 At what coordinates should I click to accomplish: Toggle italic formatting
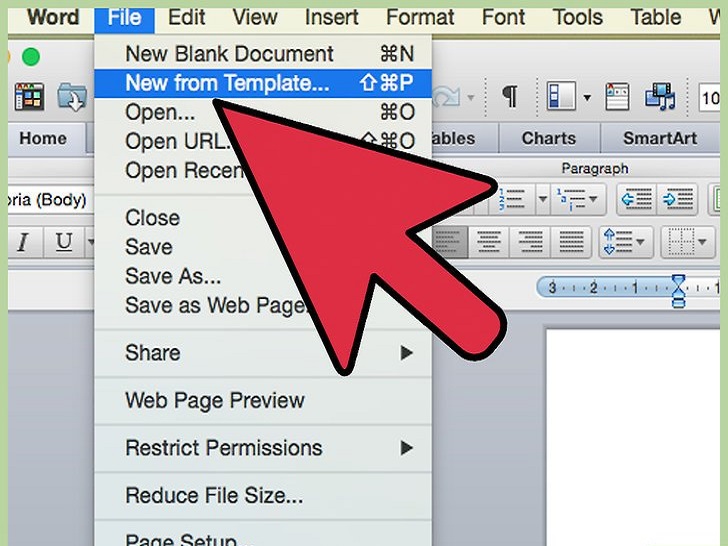pyautogui.click(x=22, y=242)
